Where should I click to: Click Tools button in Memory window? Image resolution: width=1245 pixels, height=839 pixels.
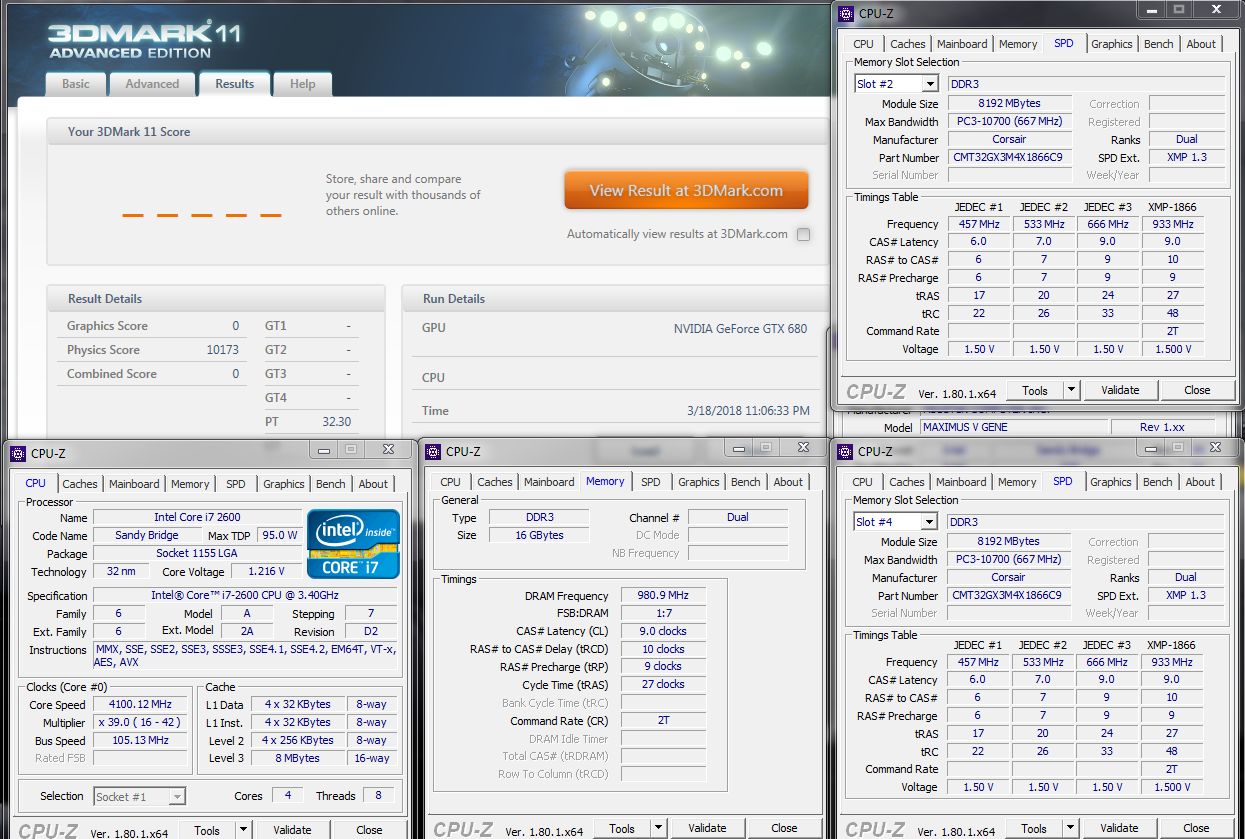(622, 829)
